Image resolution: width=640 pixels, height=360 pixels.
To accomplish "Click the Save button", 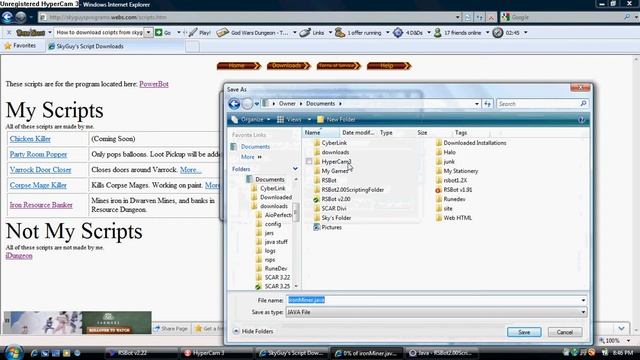I will (524, 332).
